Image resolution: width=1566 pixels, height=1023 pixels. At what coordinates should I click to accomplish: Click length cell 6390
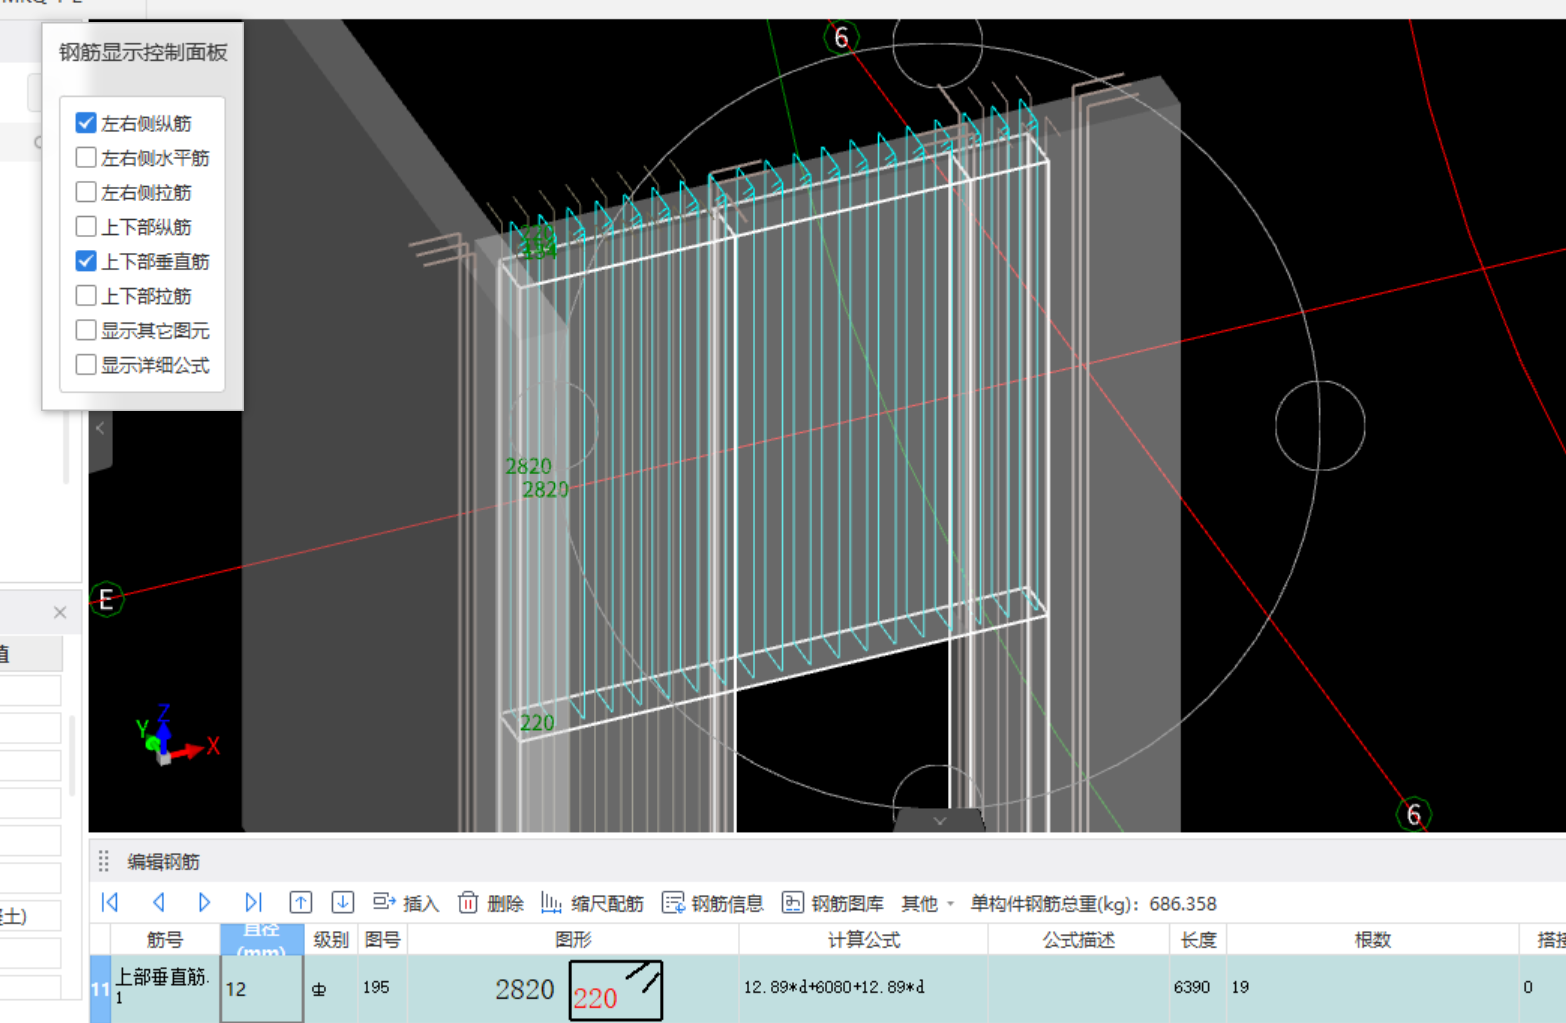[x=1198, y=988]
